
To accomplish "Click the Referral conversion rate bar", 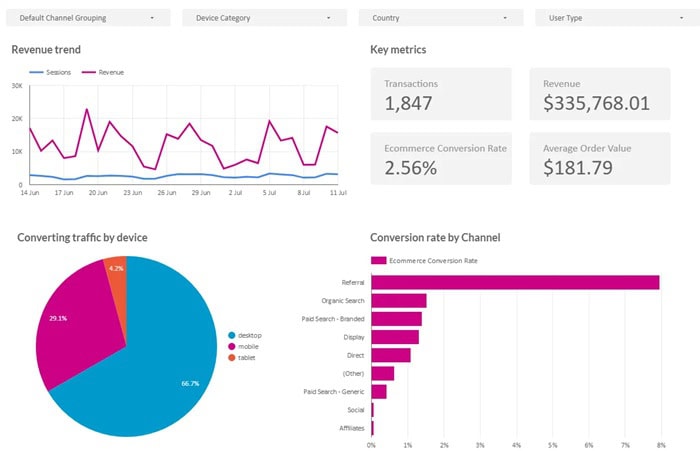I will [515, 282].
